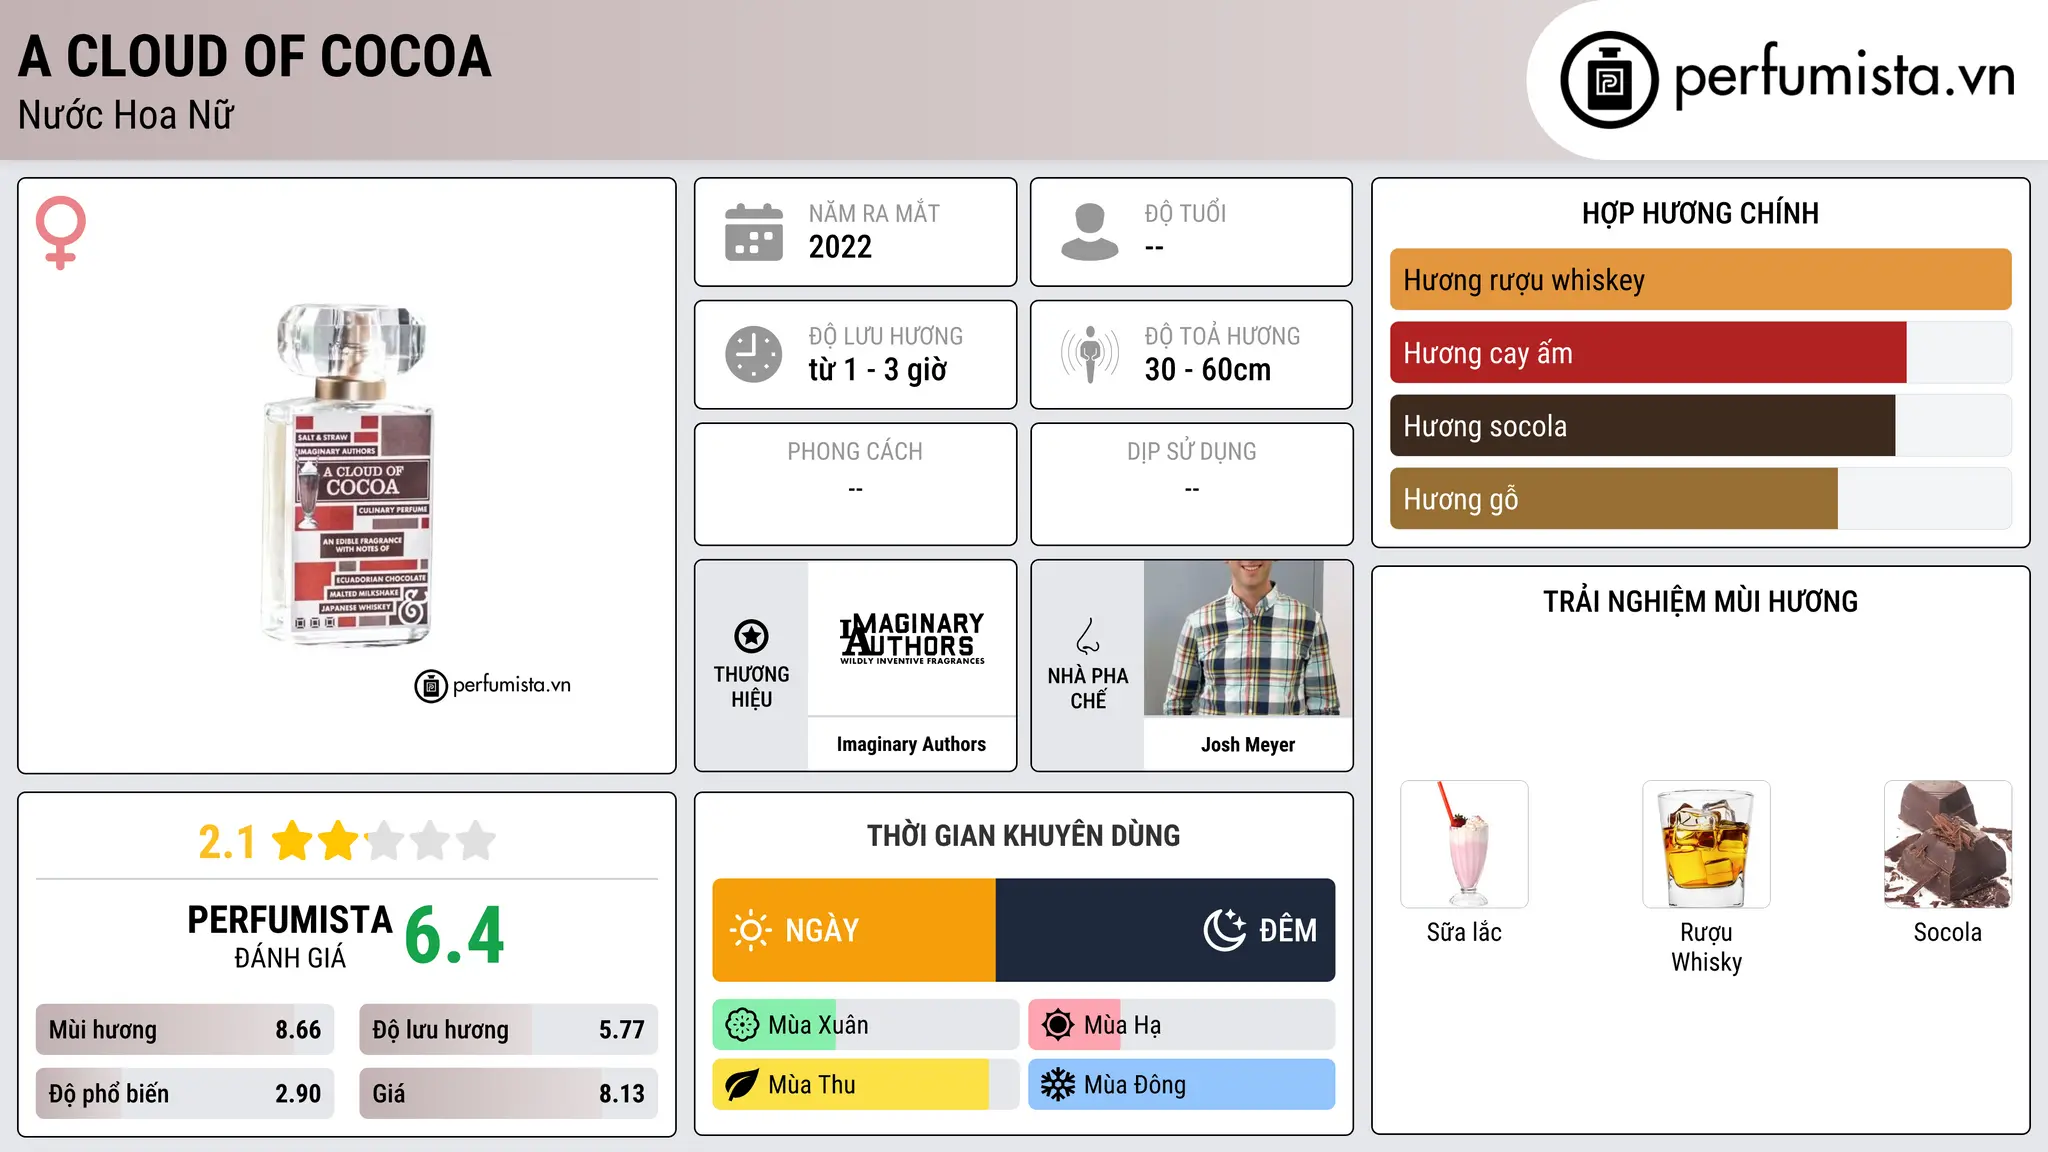Click the Phong Cách info card
The width and height of the screenshot is (2048, 1152).
coord(856,484)
